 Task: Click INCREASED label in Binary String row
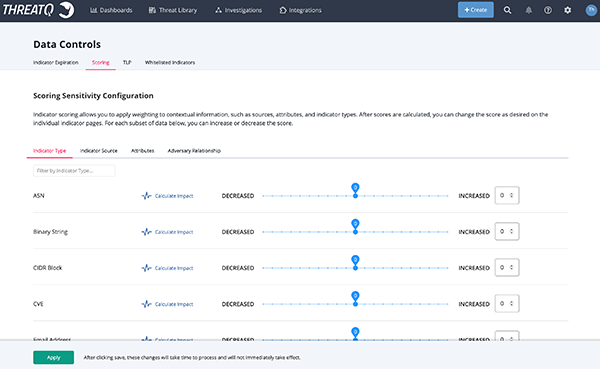point(474,232)
